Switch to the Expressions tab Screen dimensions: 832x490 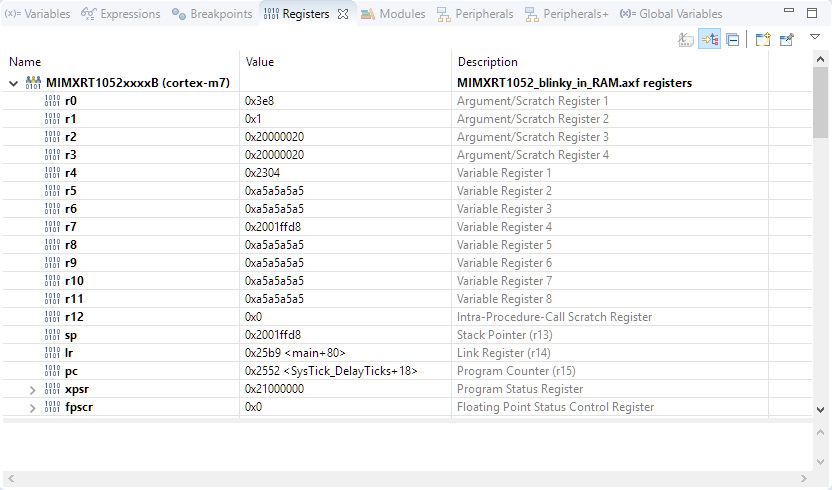pos(120,14)
